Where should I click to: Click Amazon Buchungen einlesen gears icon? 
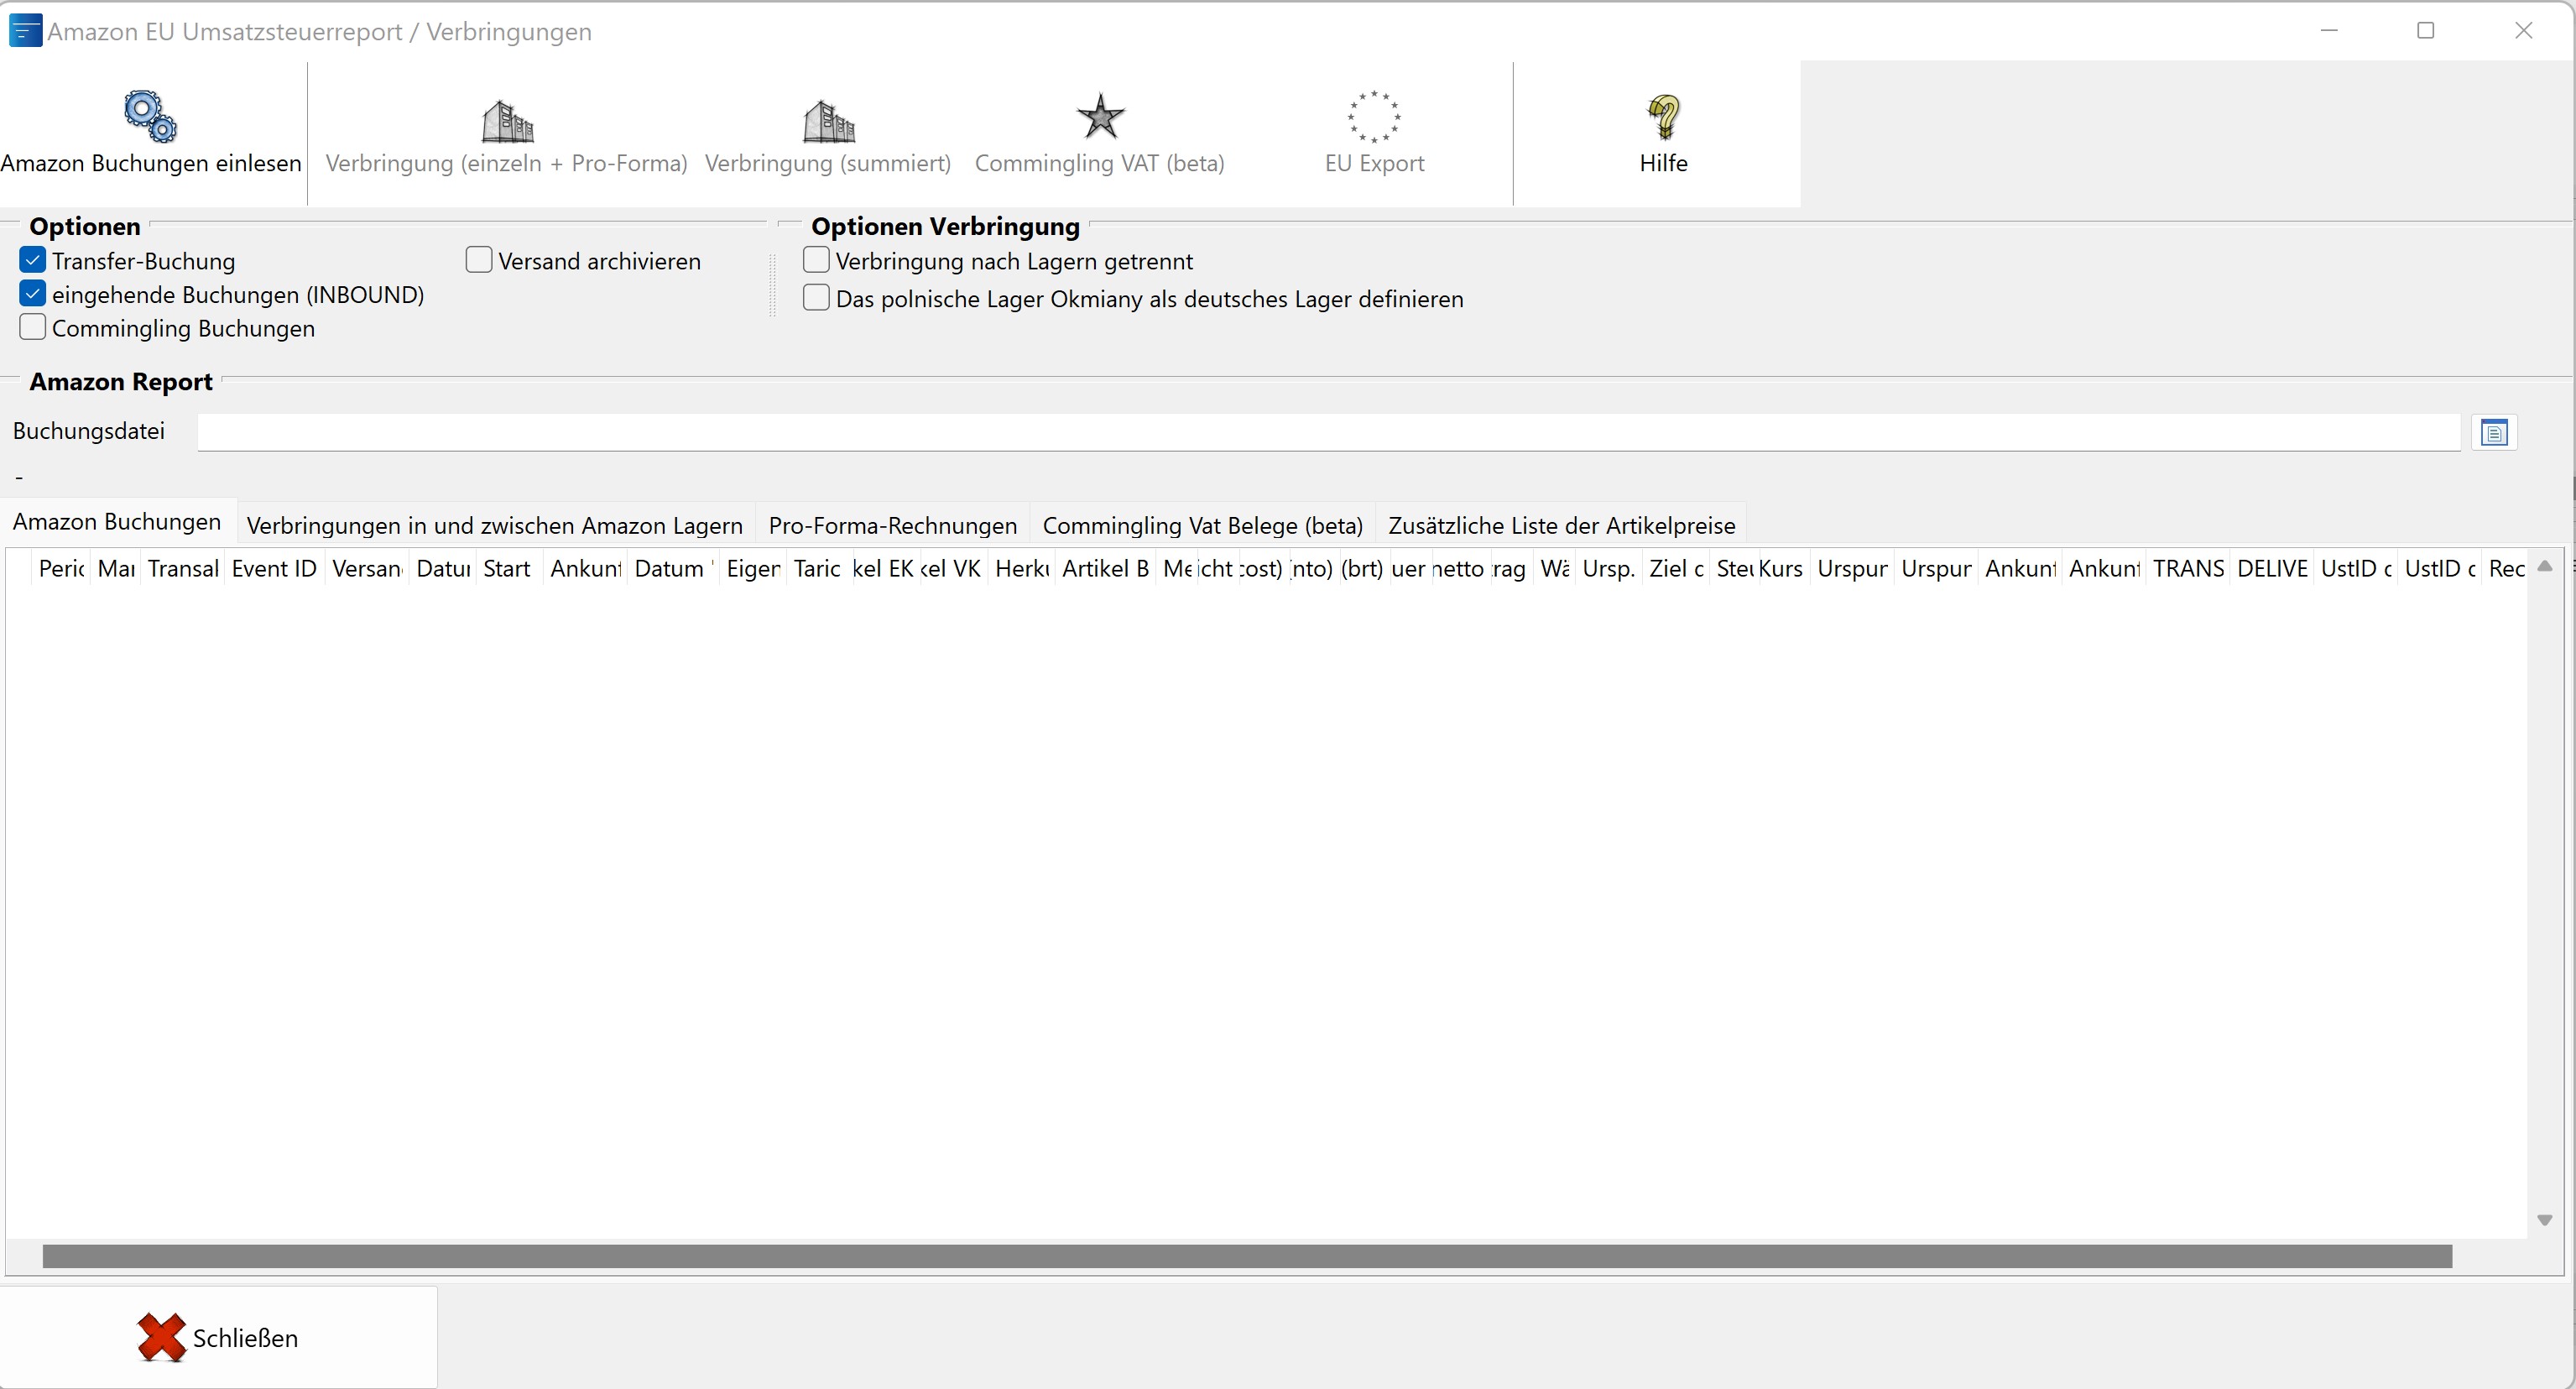point(150,116)
